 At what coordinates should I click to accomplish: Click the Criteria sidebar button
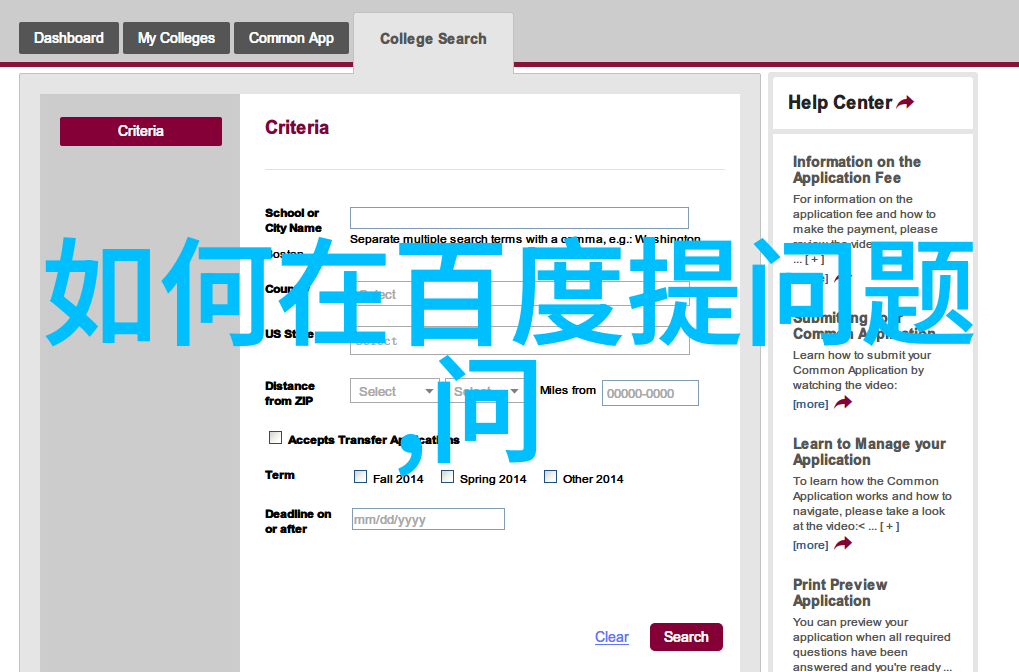141,131
